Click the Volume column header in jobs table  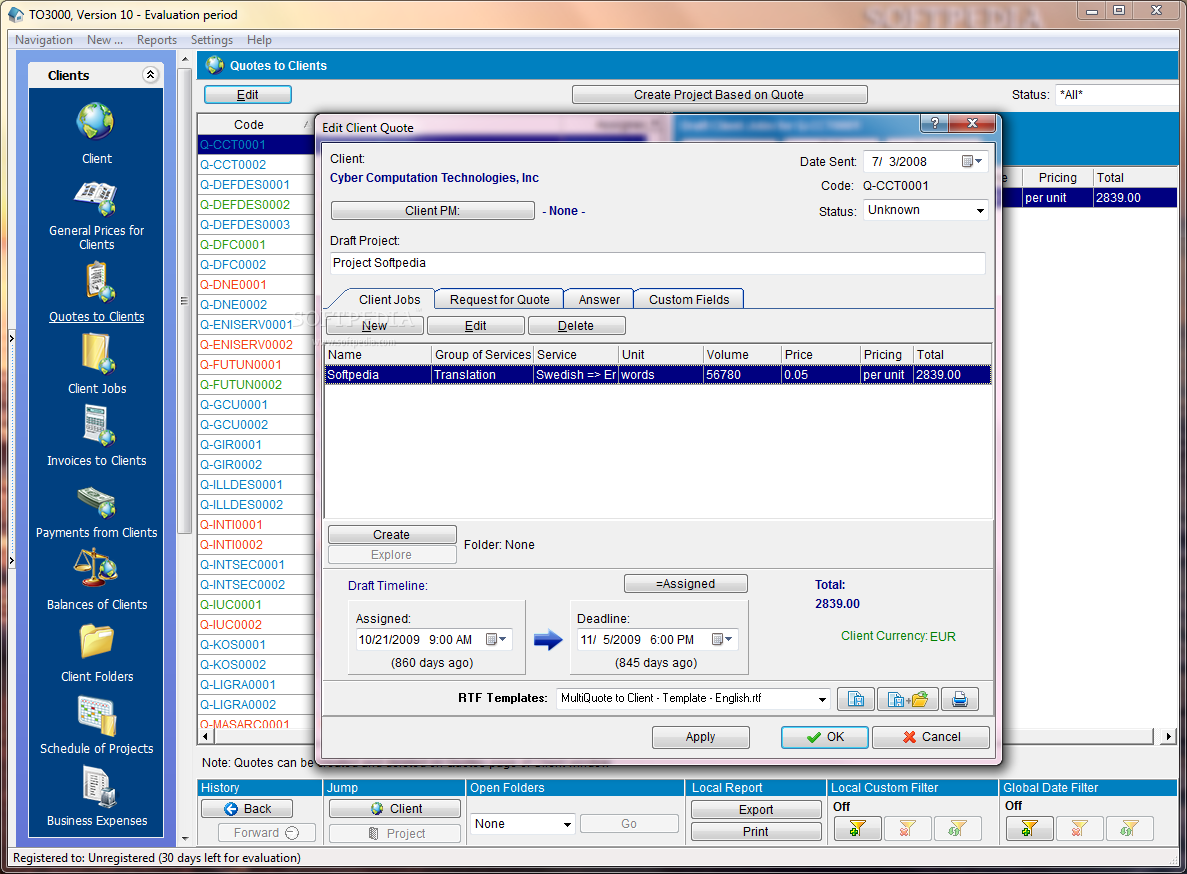(x=742, y=354)
